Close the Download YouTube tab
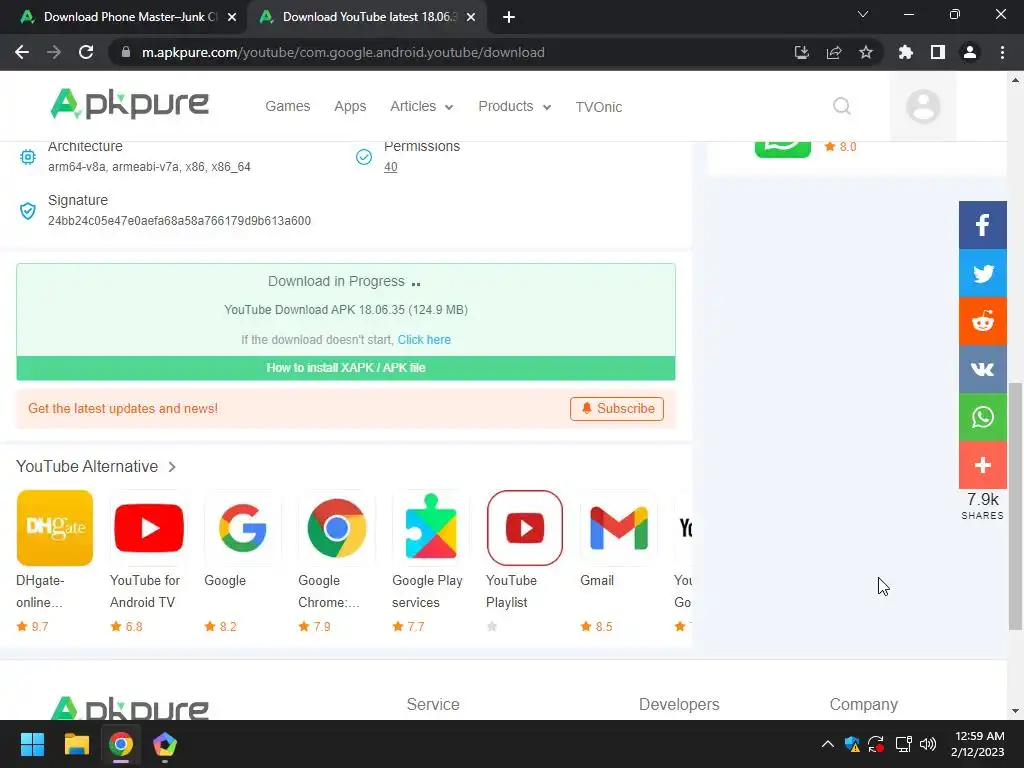This screenshot has width=1024, height=768. tap(471, 17)
